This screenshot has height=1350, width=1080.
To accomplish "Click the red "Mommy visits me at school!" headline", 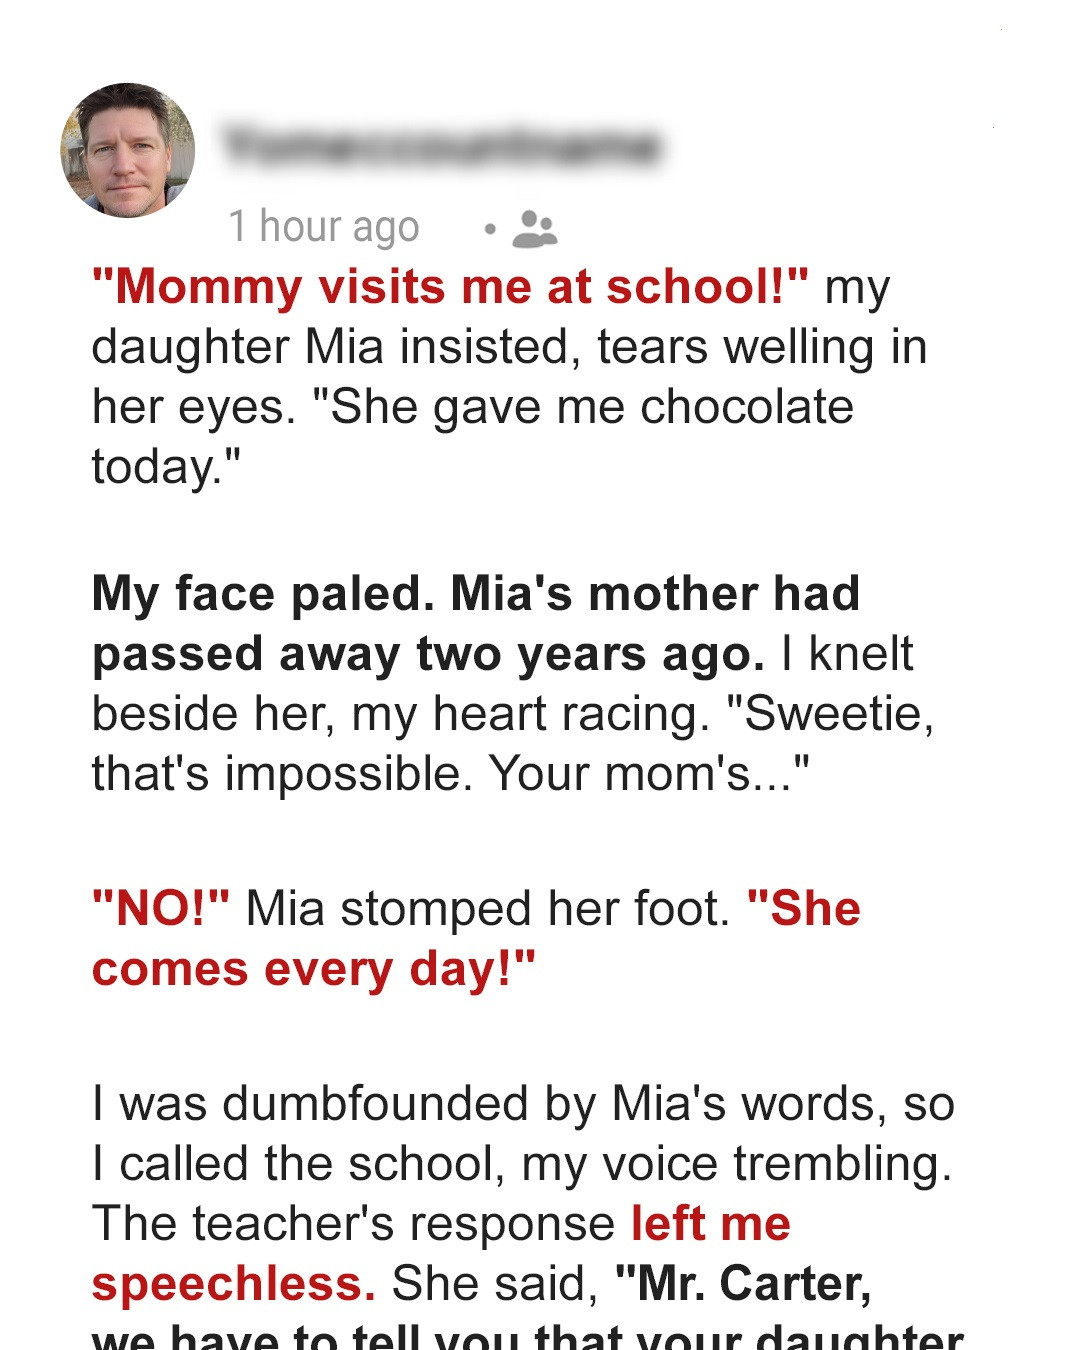I will coord(450,287).
